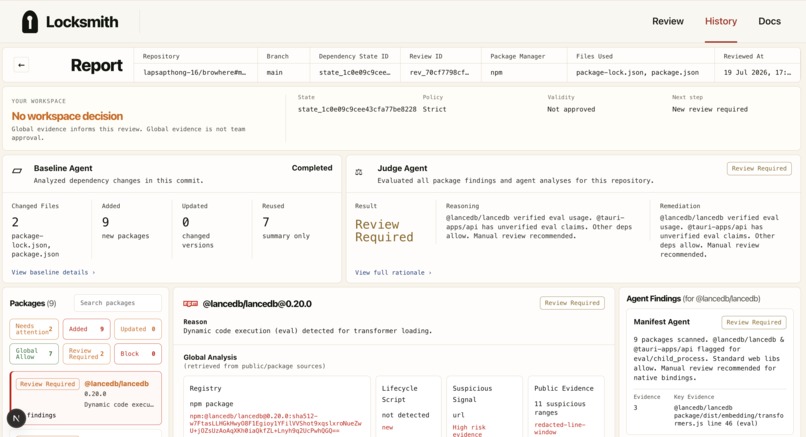Click Key Evidence transformers.js line 46 entry
The height and width of the screenshot is (437, 806).
[728, 415]
